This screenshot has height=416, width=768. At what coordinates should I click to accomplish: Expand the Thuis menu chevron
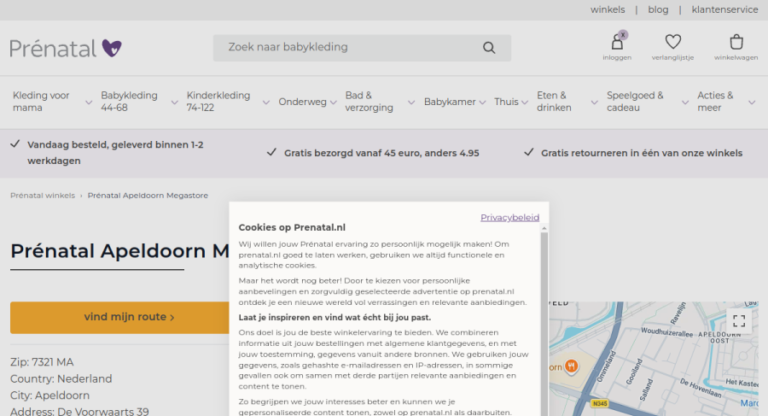525,102
